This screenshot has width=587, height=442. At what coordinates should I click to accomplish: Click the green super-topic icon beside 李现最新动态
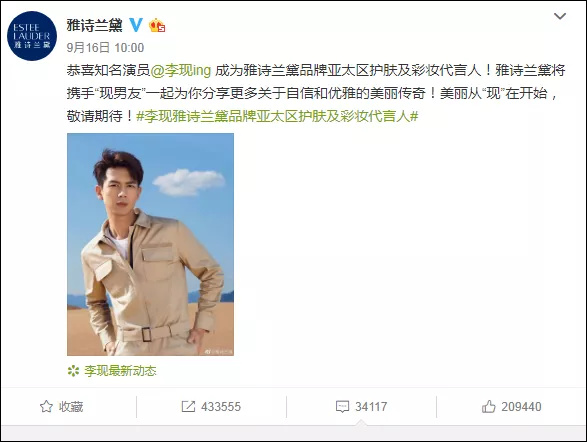coord(73,371)
